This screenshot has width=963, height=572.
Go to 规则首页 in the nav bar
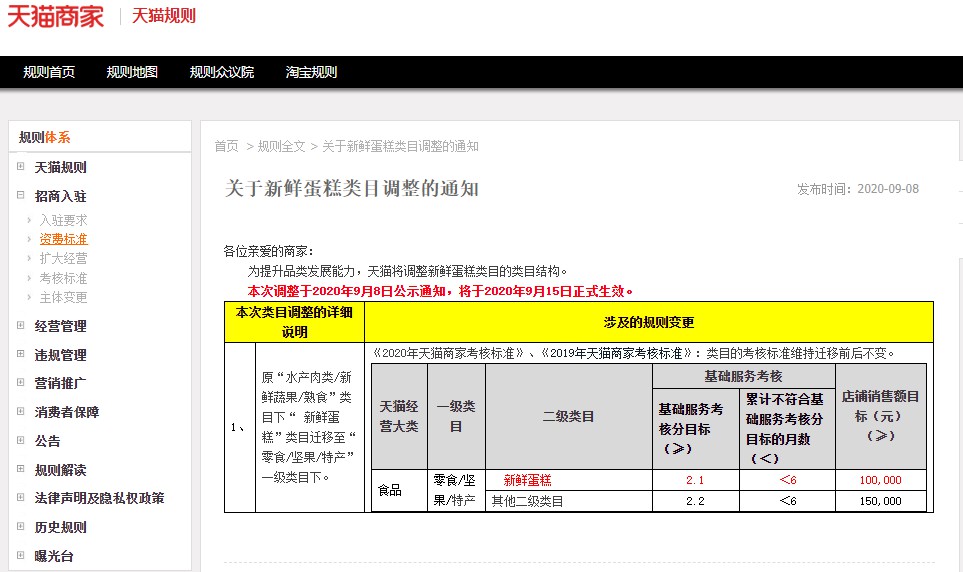(x=49, y=72)
